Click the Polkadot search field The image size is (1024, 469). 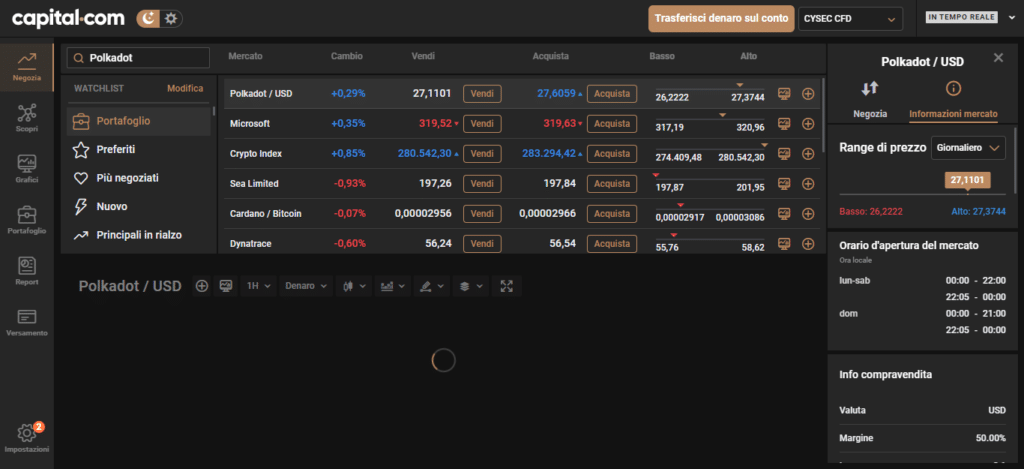[138, 58]
